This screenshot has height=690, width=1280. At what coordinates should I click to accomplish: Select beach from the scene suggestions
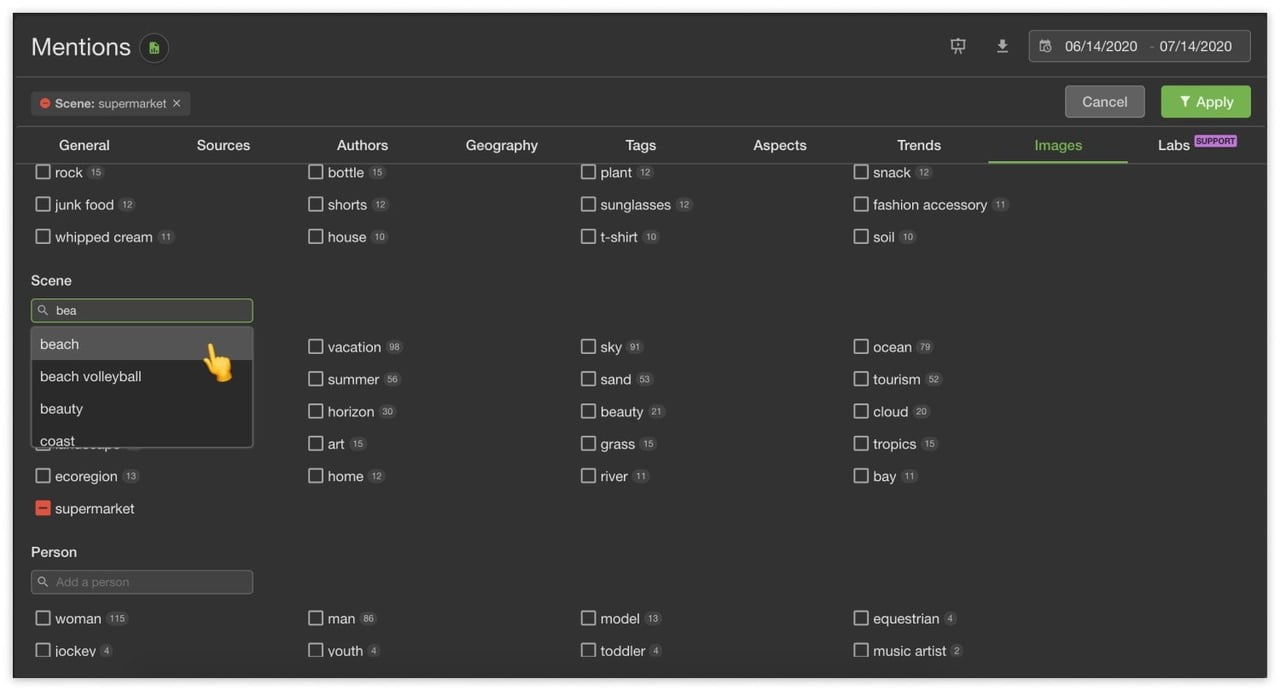[60, 344]
